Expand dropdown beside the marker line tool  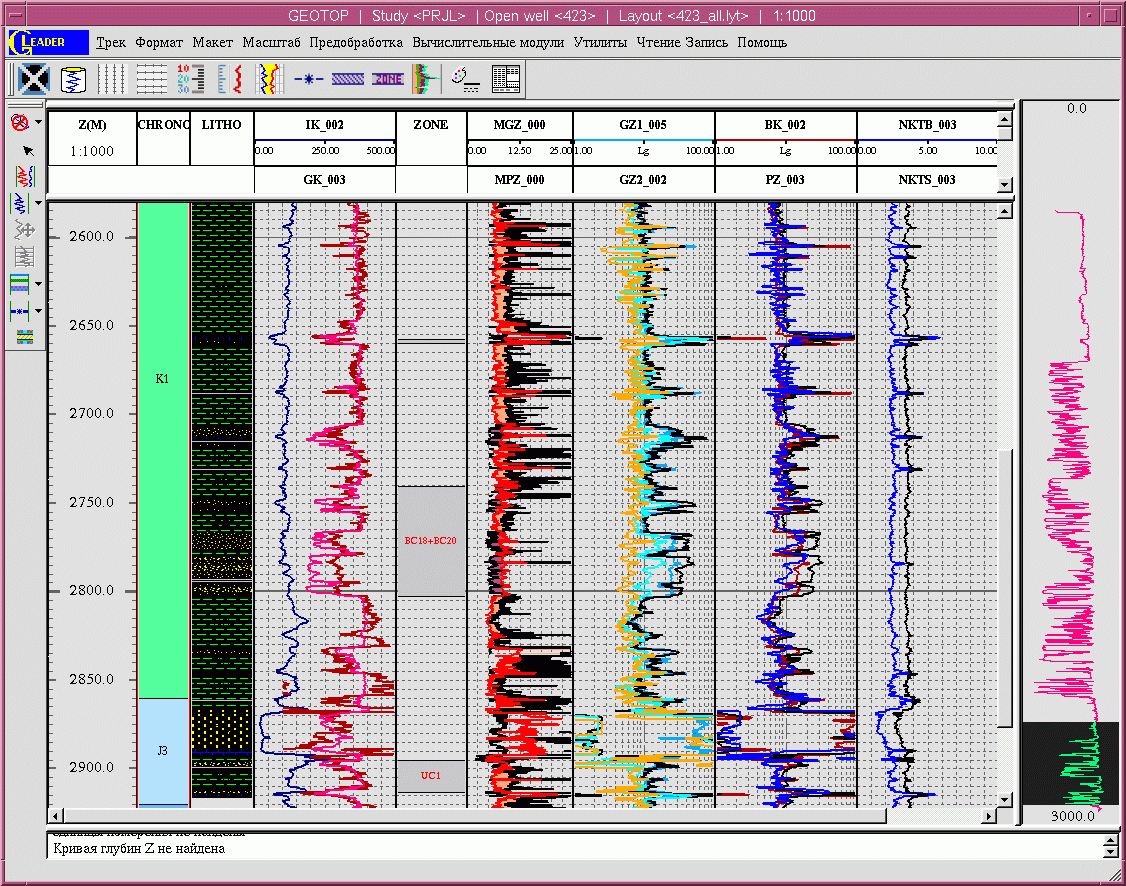(x=39, y=311)
